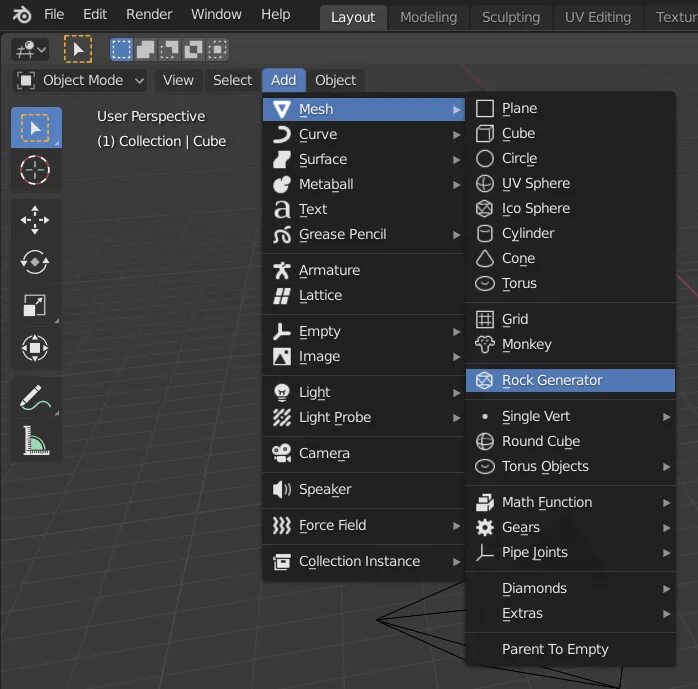Screen dimensions: 698x689
Task: Click Parent To Empty menu entry
Action: (x=570, y=649)
